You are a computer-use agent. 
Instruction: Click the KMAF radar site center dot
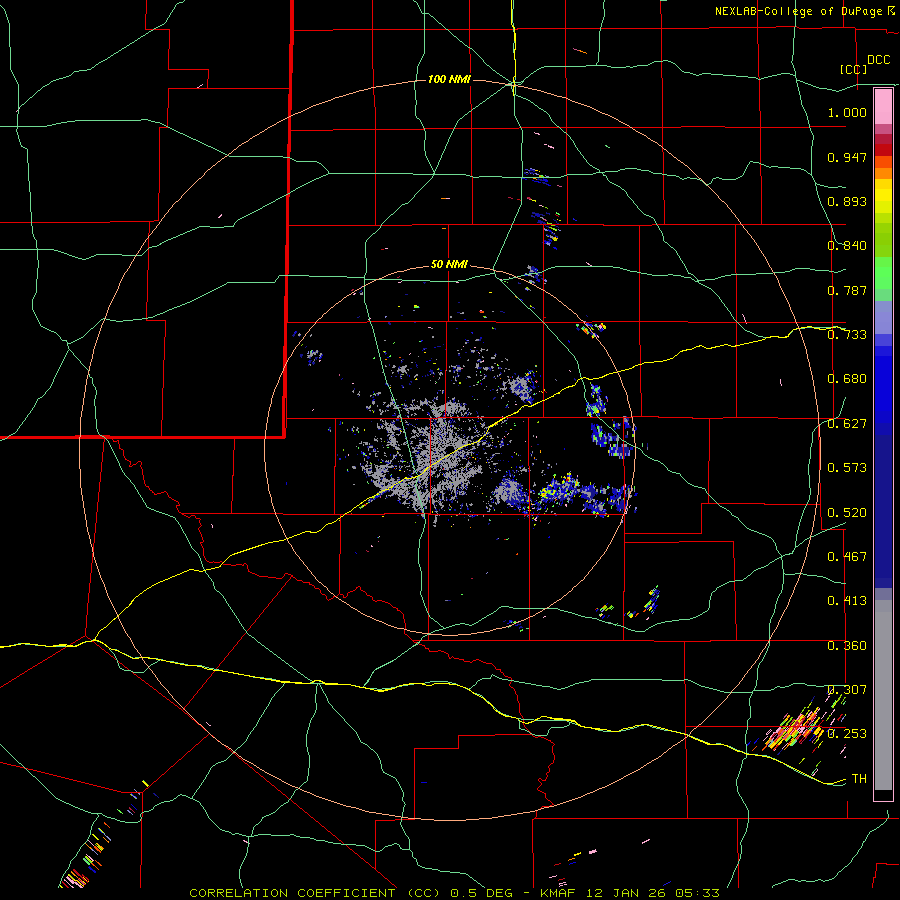tap(450, 448)
